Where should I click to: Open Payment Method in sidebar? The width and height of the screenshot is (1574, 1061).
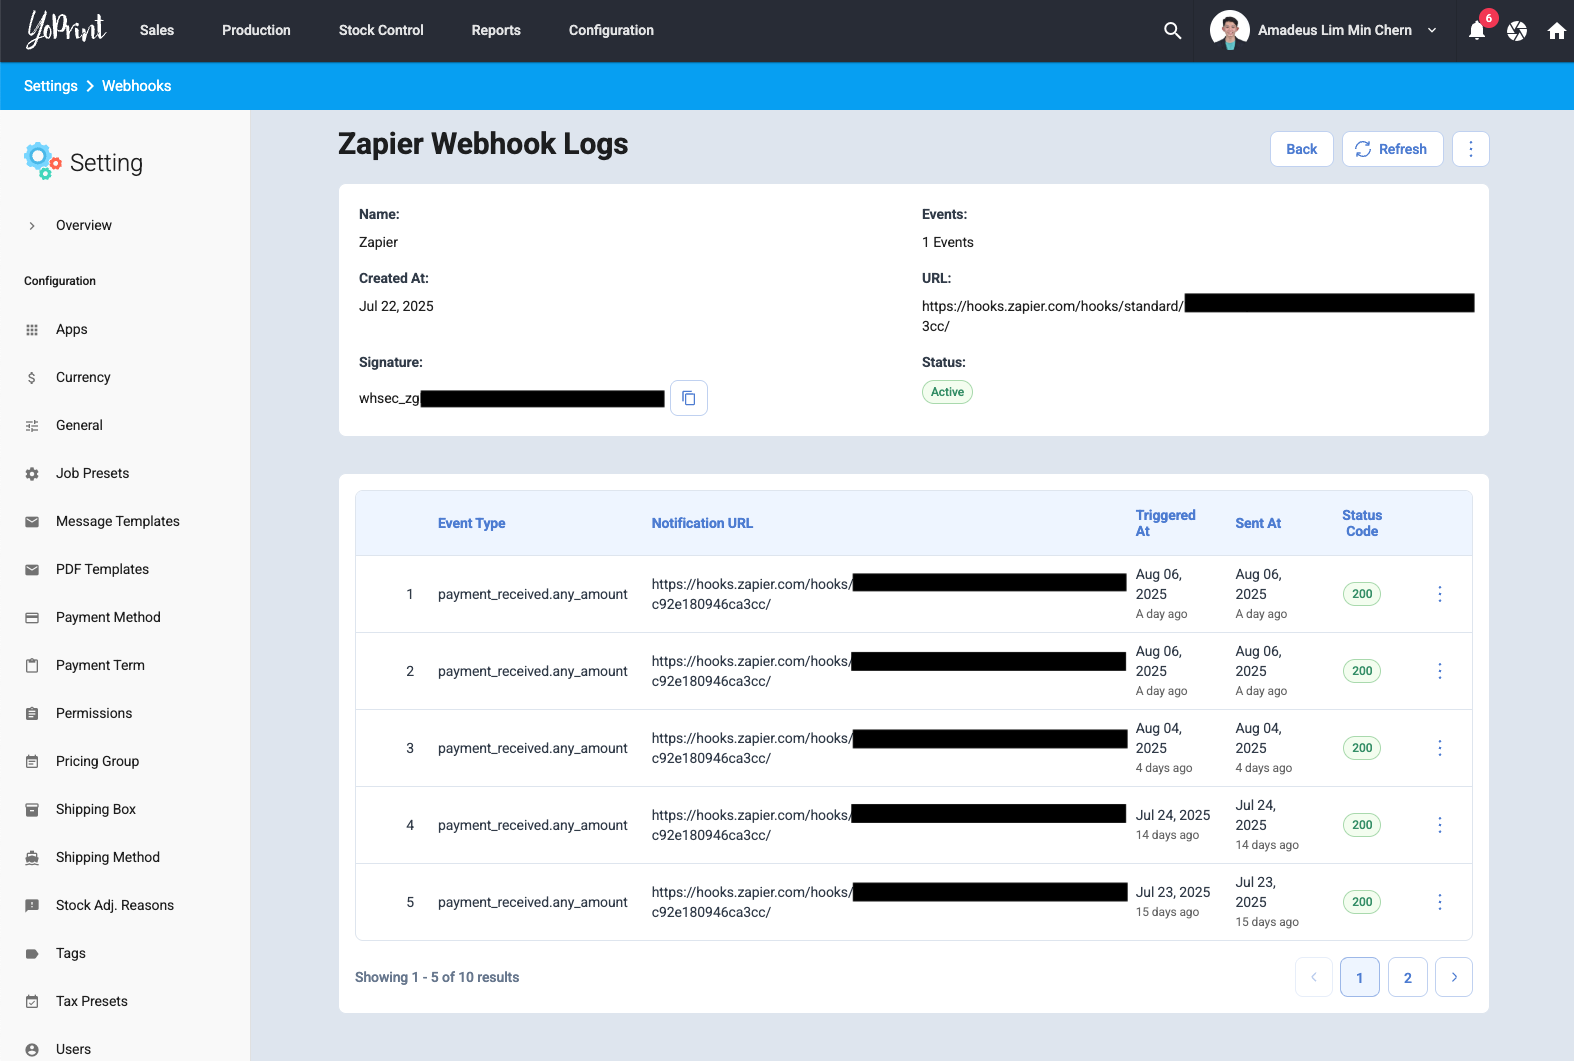108,617
